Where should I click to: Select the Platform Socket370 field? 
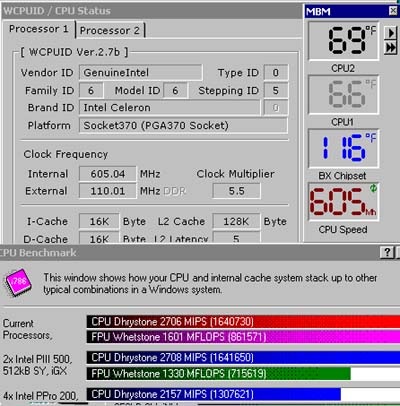183,125
